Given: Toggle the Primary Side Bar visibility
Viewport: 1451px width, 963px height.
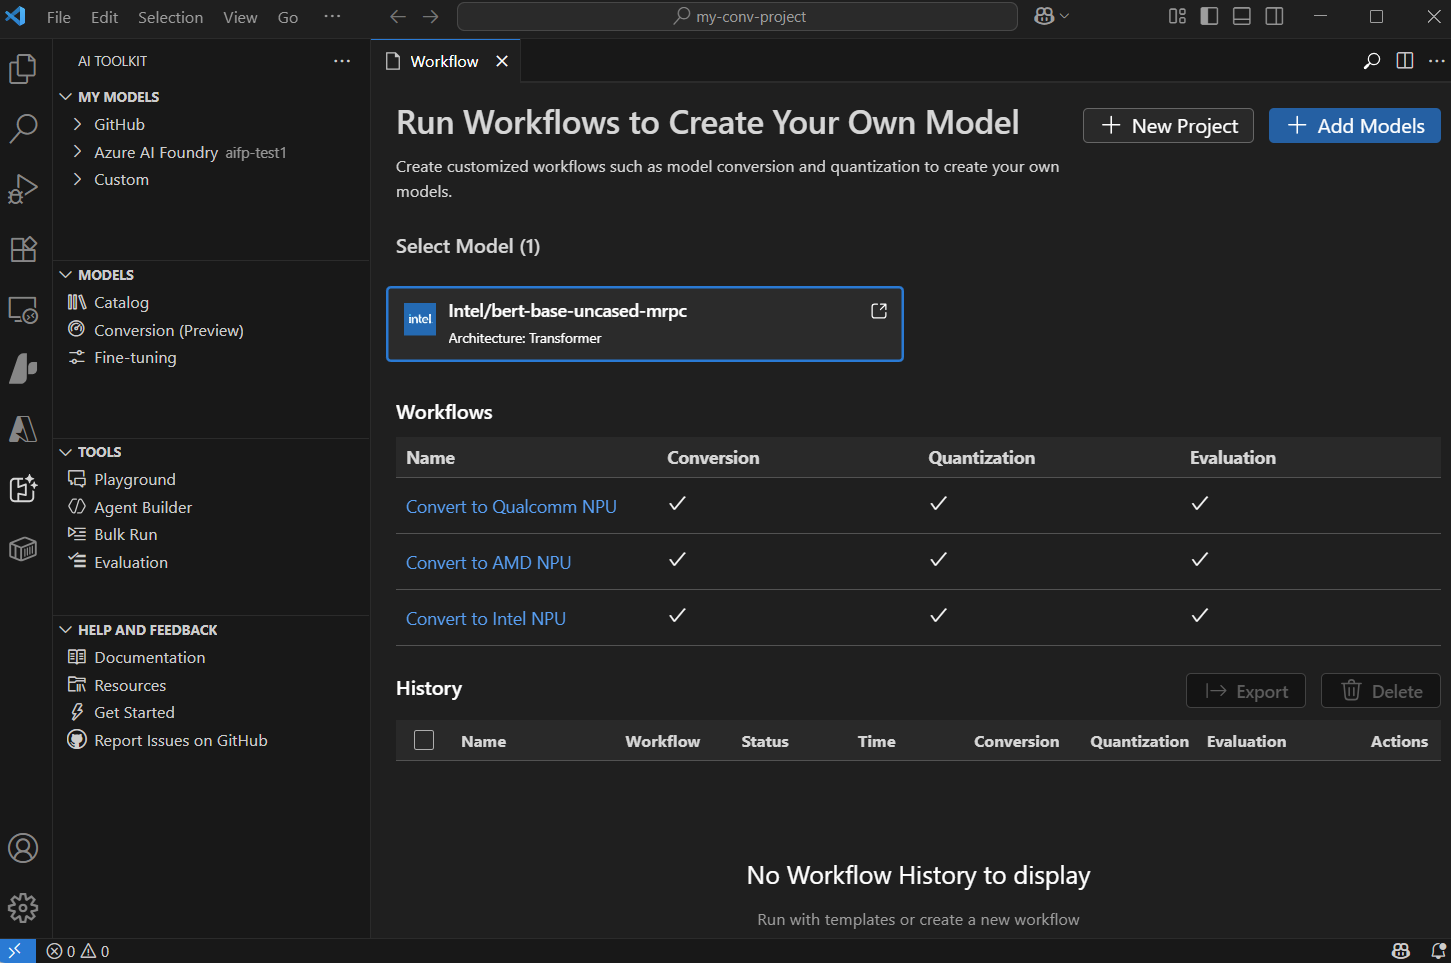Looking at the screenshot, I should tap(1209, 16).
